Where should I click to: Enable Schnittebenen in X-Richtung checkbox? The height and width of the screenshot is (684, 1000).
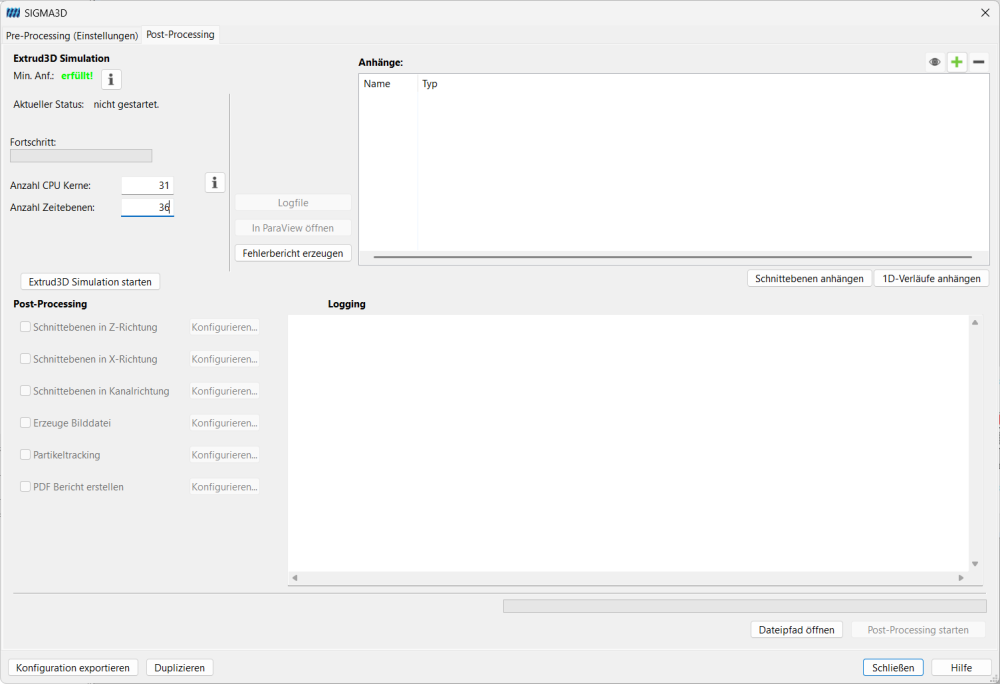[26, 359]
